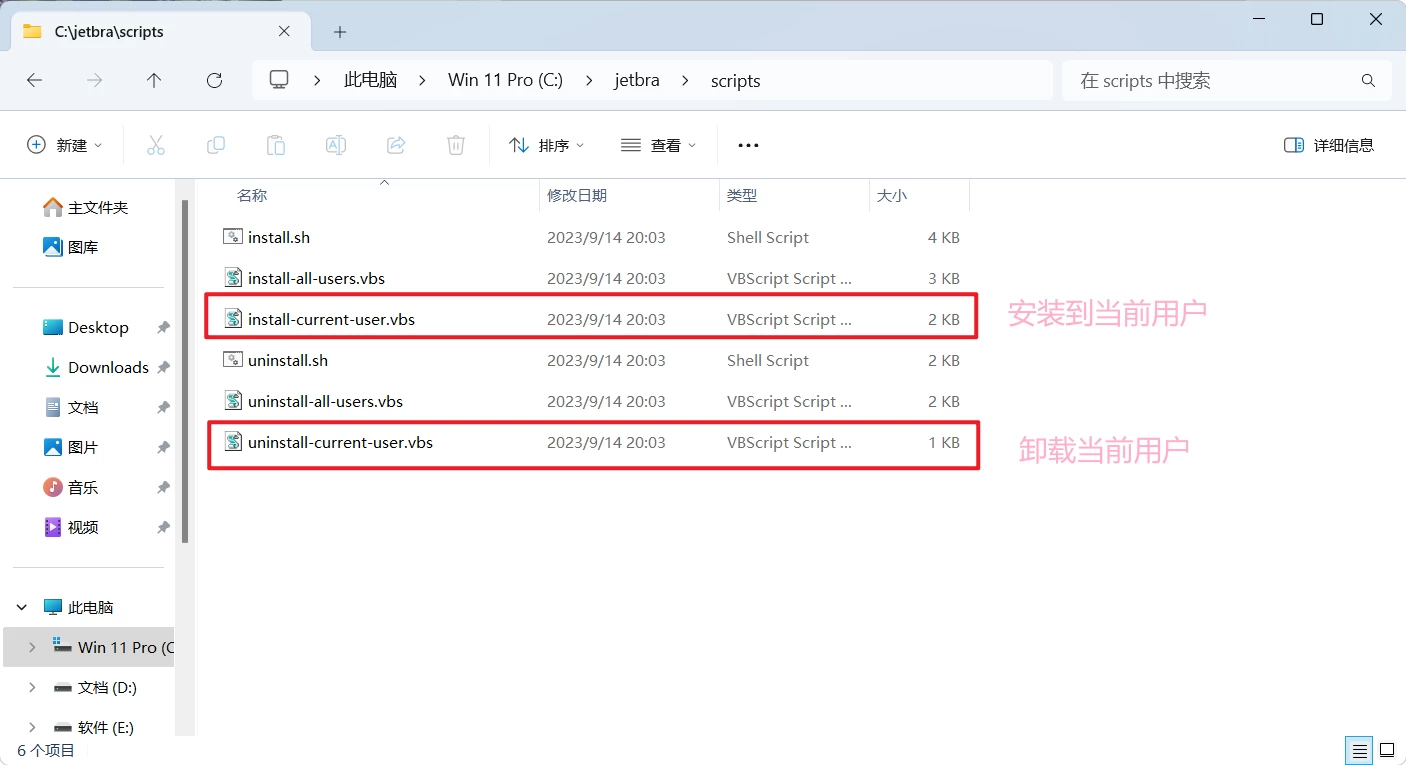The image size is (1406, 765).
Task: Select the install-current-user.vbs file name
Action: tap(331, 320)
